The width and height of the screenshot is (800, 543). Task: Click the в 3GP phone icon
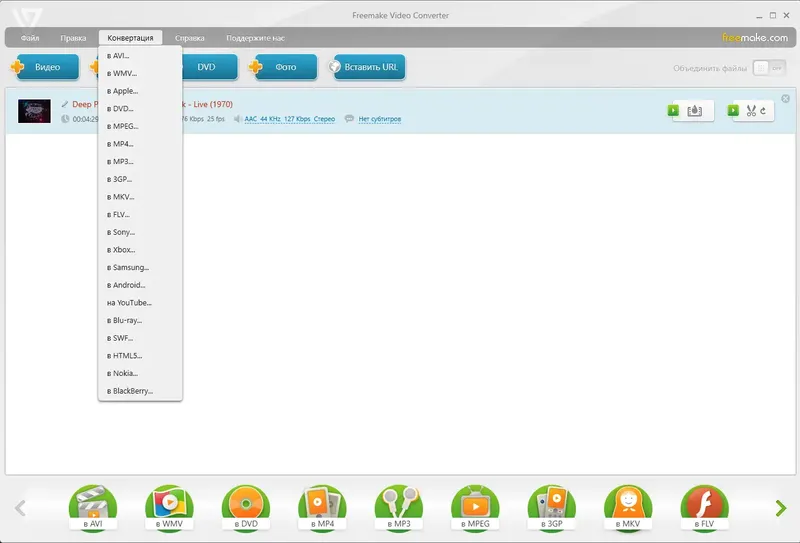pyautogui.click(x=552, y=508)
